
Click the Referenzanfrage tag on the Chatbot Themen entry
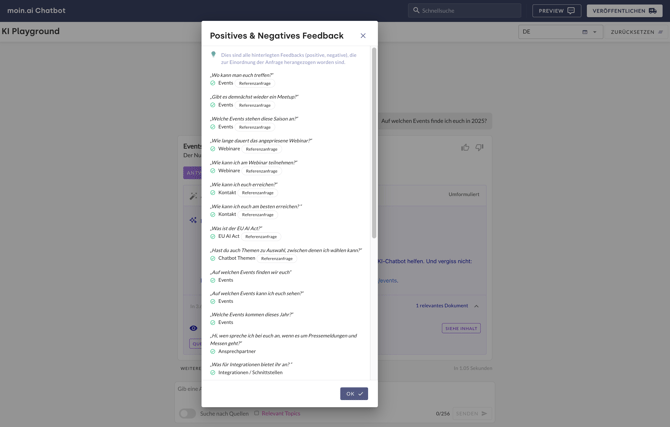pos(277,259)
